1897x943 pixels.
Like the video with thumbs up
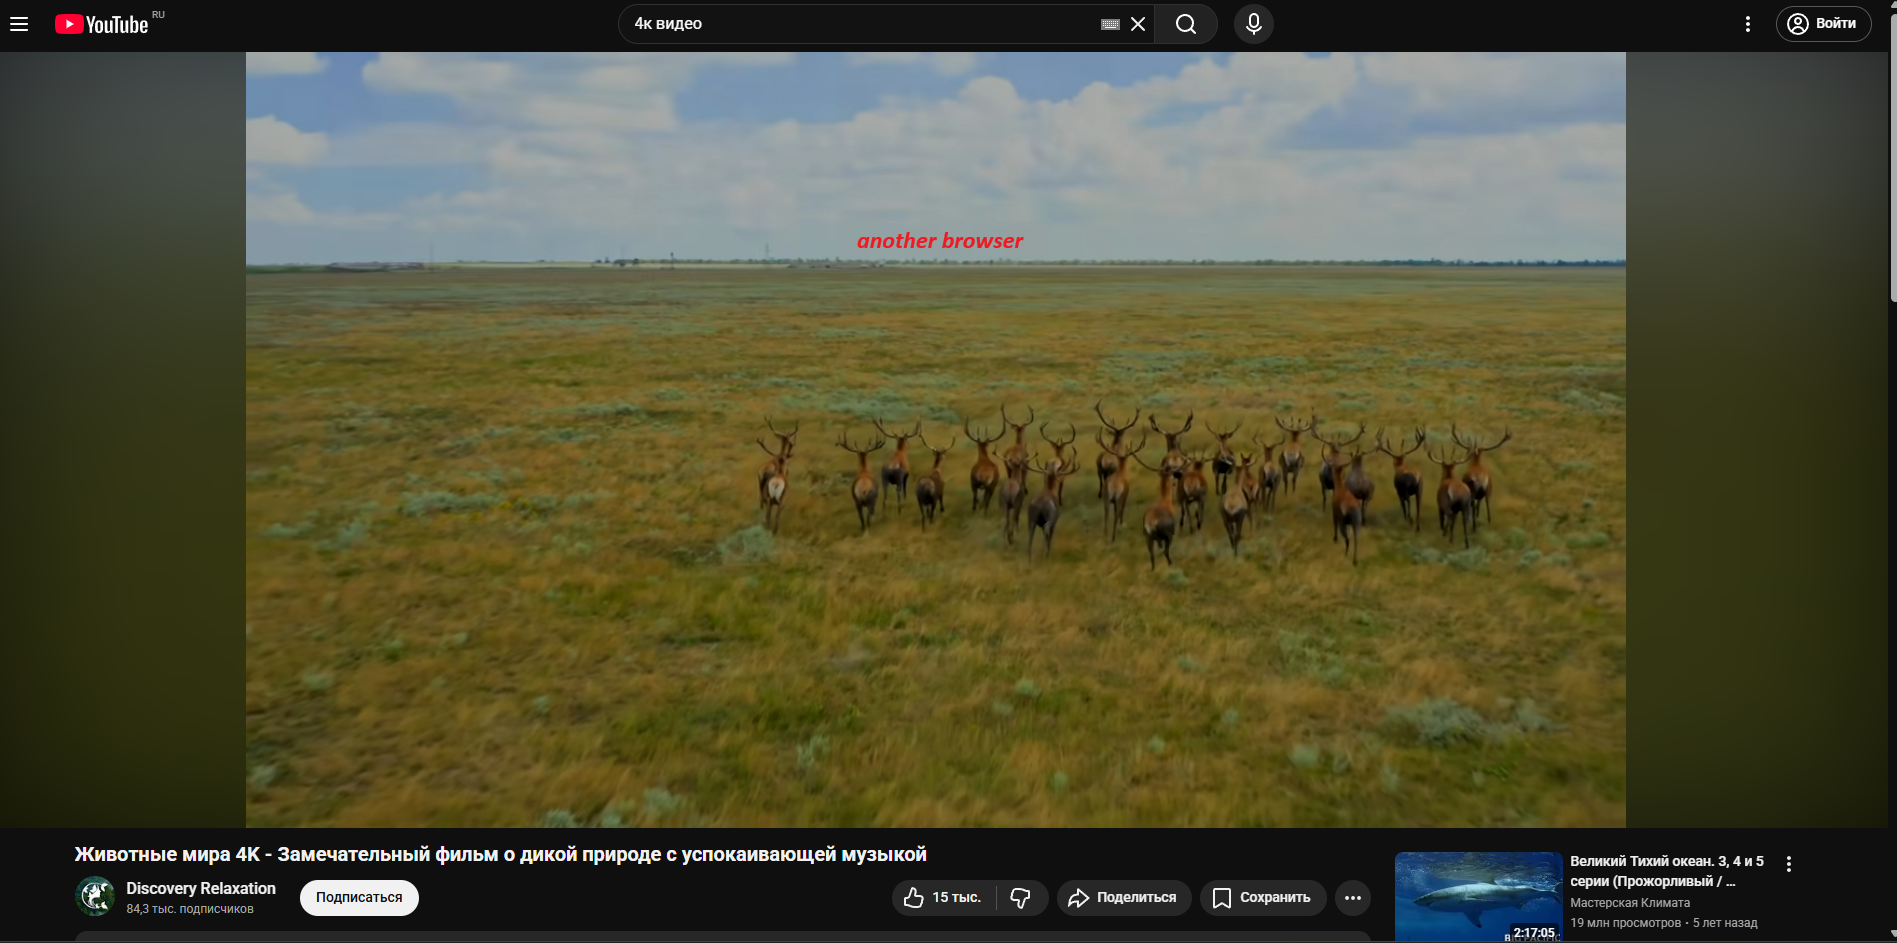(x=942, y=898)
